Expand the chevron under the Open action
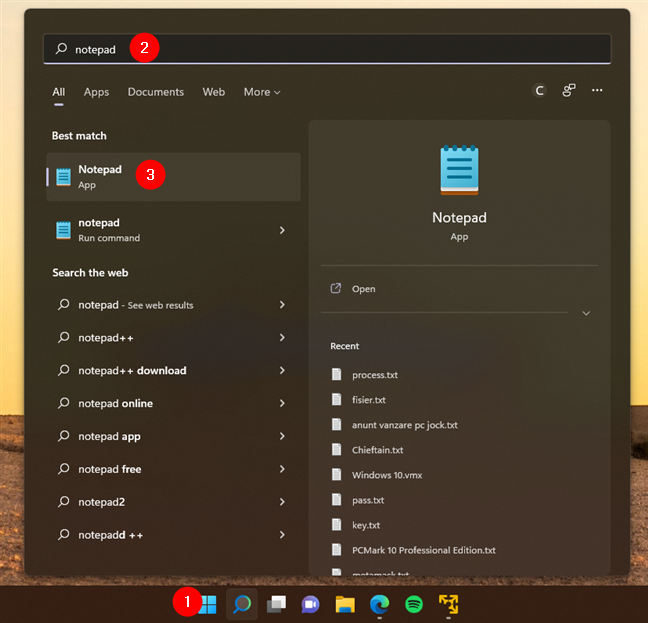Image resolution: width=648 pixels, height=623 pixels. tap(586, 313)
